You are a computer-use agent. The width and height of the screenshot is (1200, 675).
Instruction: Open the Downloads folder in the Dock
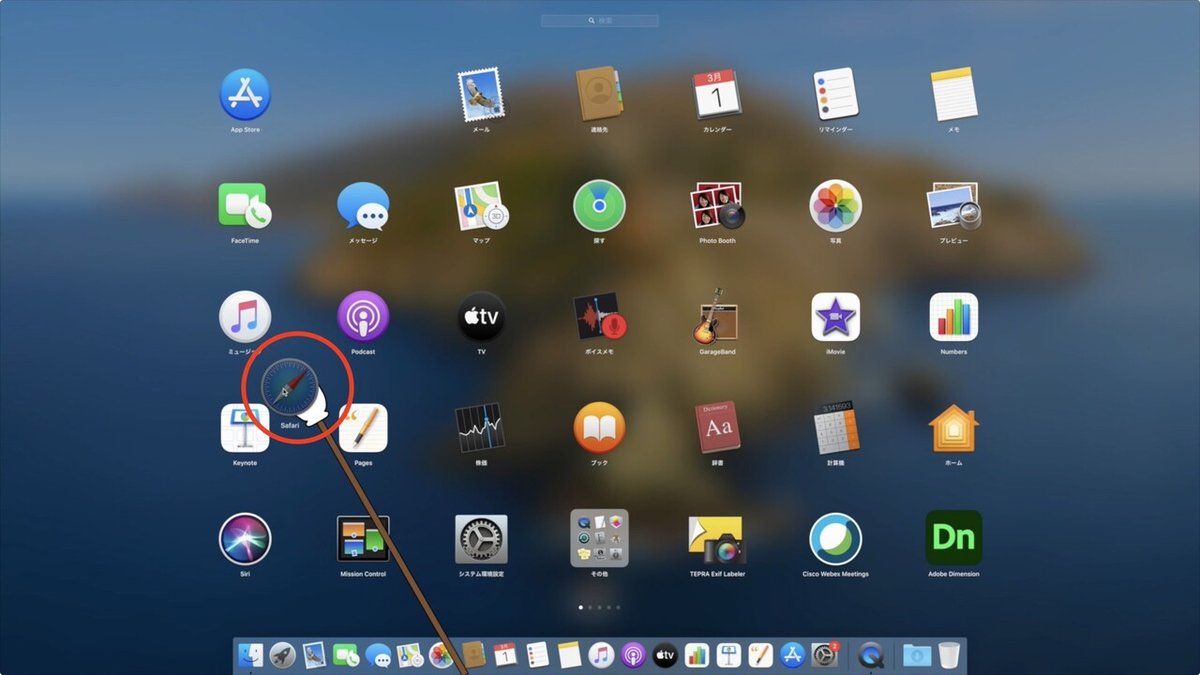916,655
